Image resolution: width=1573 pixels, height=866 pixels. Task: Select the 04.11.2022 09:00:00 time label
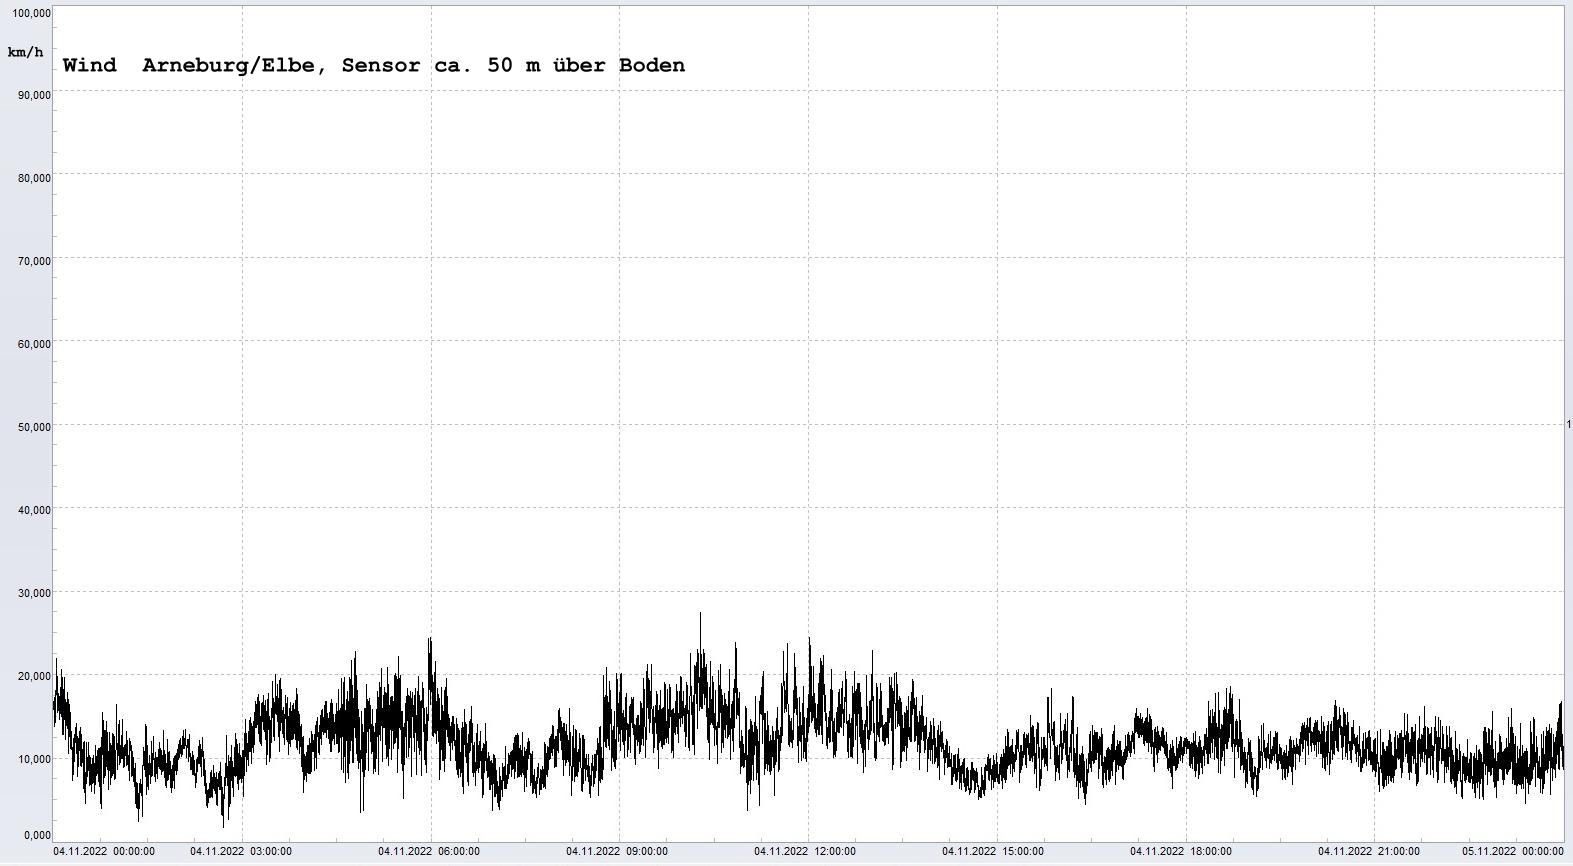pyautogui.click(x=617, y=852)
